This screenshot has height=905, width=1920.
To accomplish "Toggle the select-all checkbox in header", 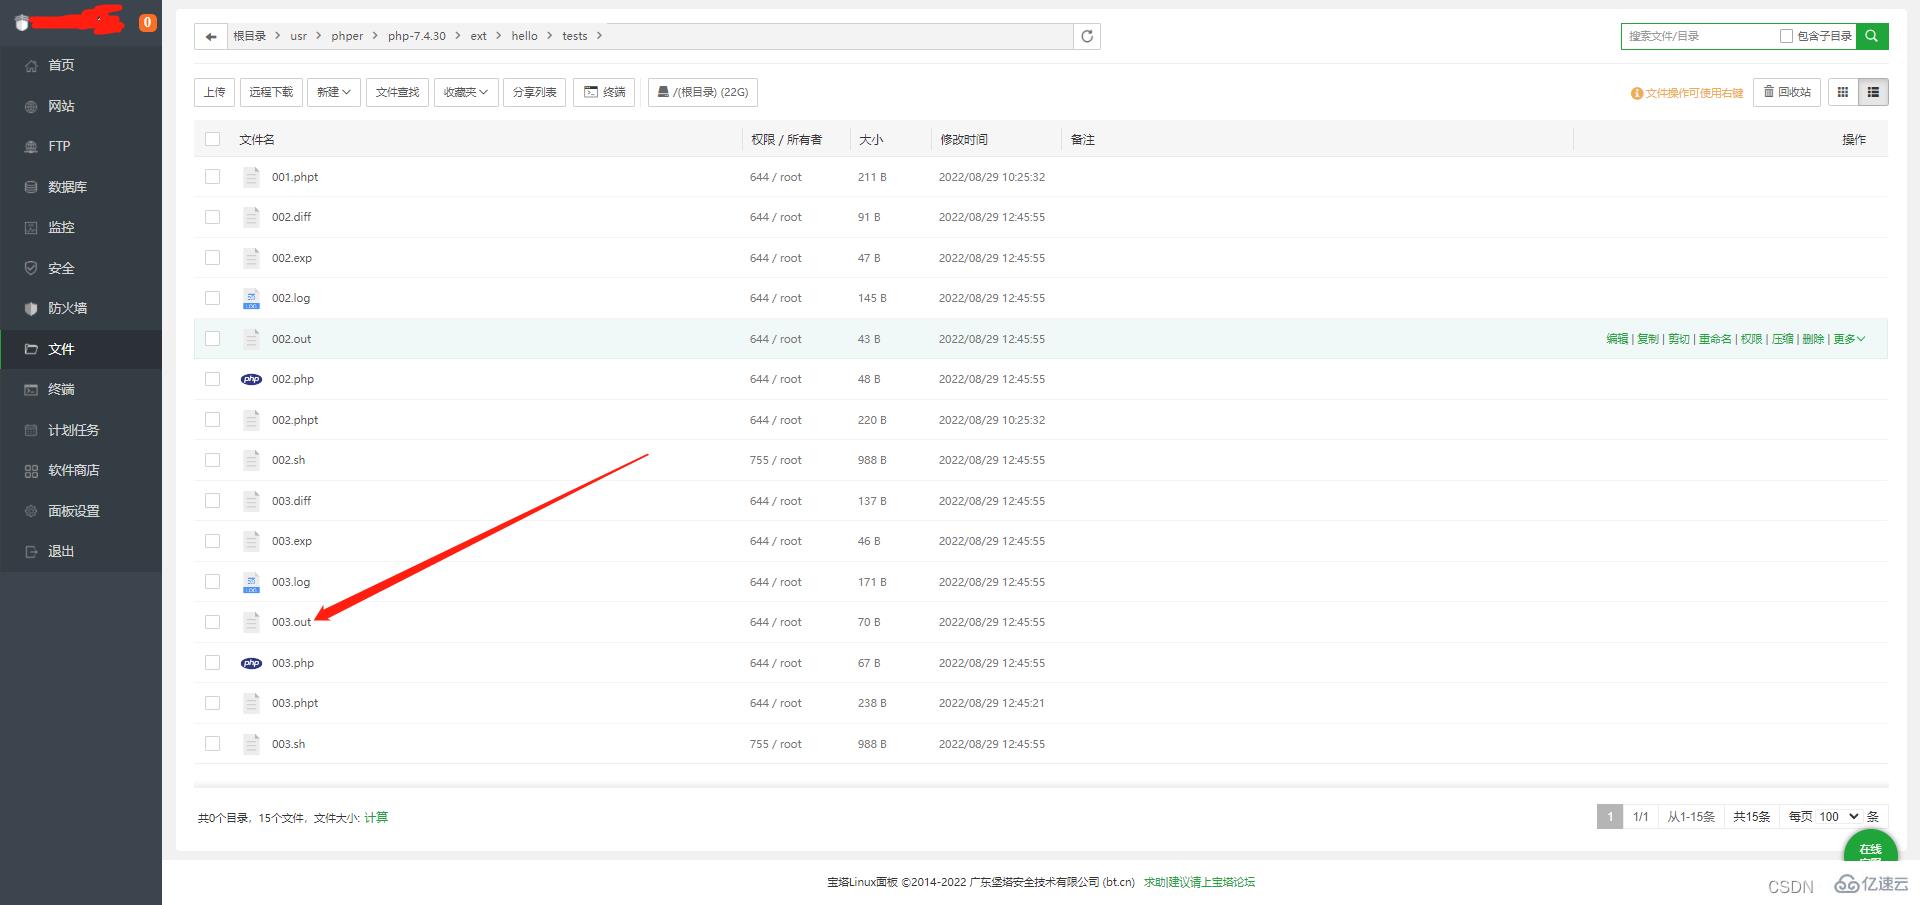I will tap(212, 139).
